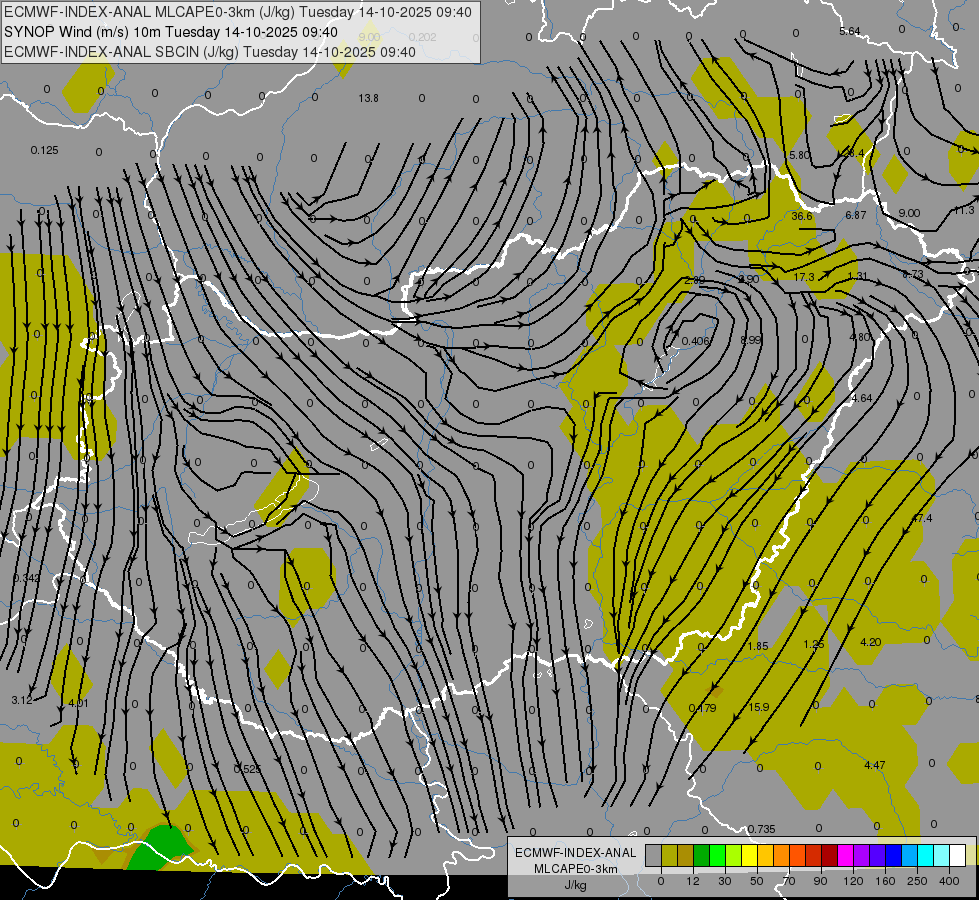Select the 15.9 value on map
The width and height of the screenshot is (979, 900).
(759, 707)
